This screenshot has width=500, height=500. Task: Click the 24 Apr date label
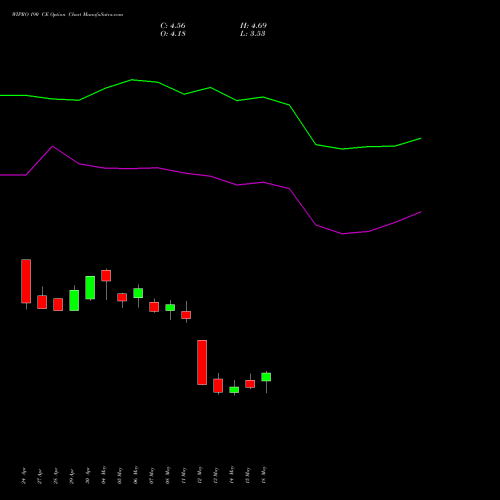tap(24, 476)
